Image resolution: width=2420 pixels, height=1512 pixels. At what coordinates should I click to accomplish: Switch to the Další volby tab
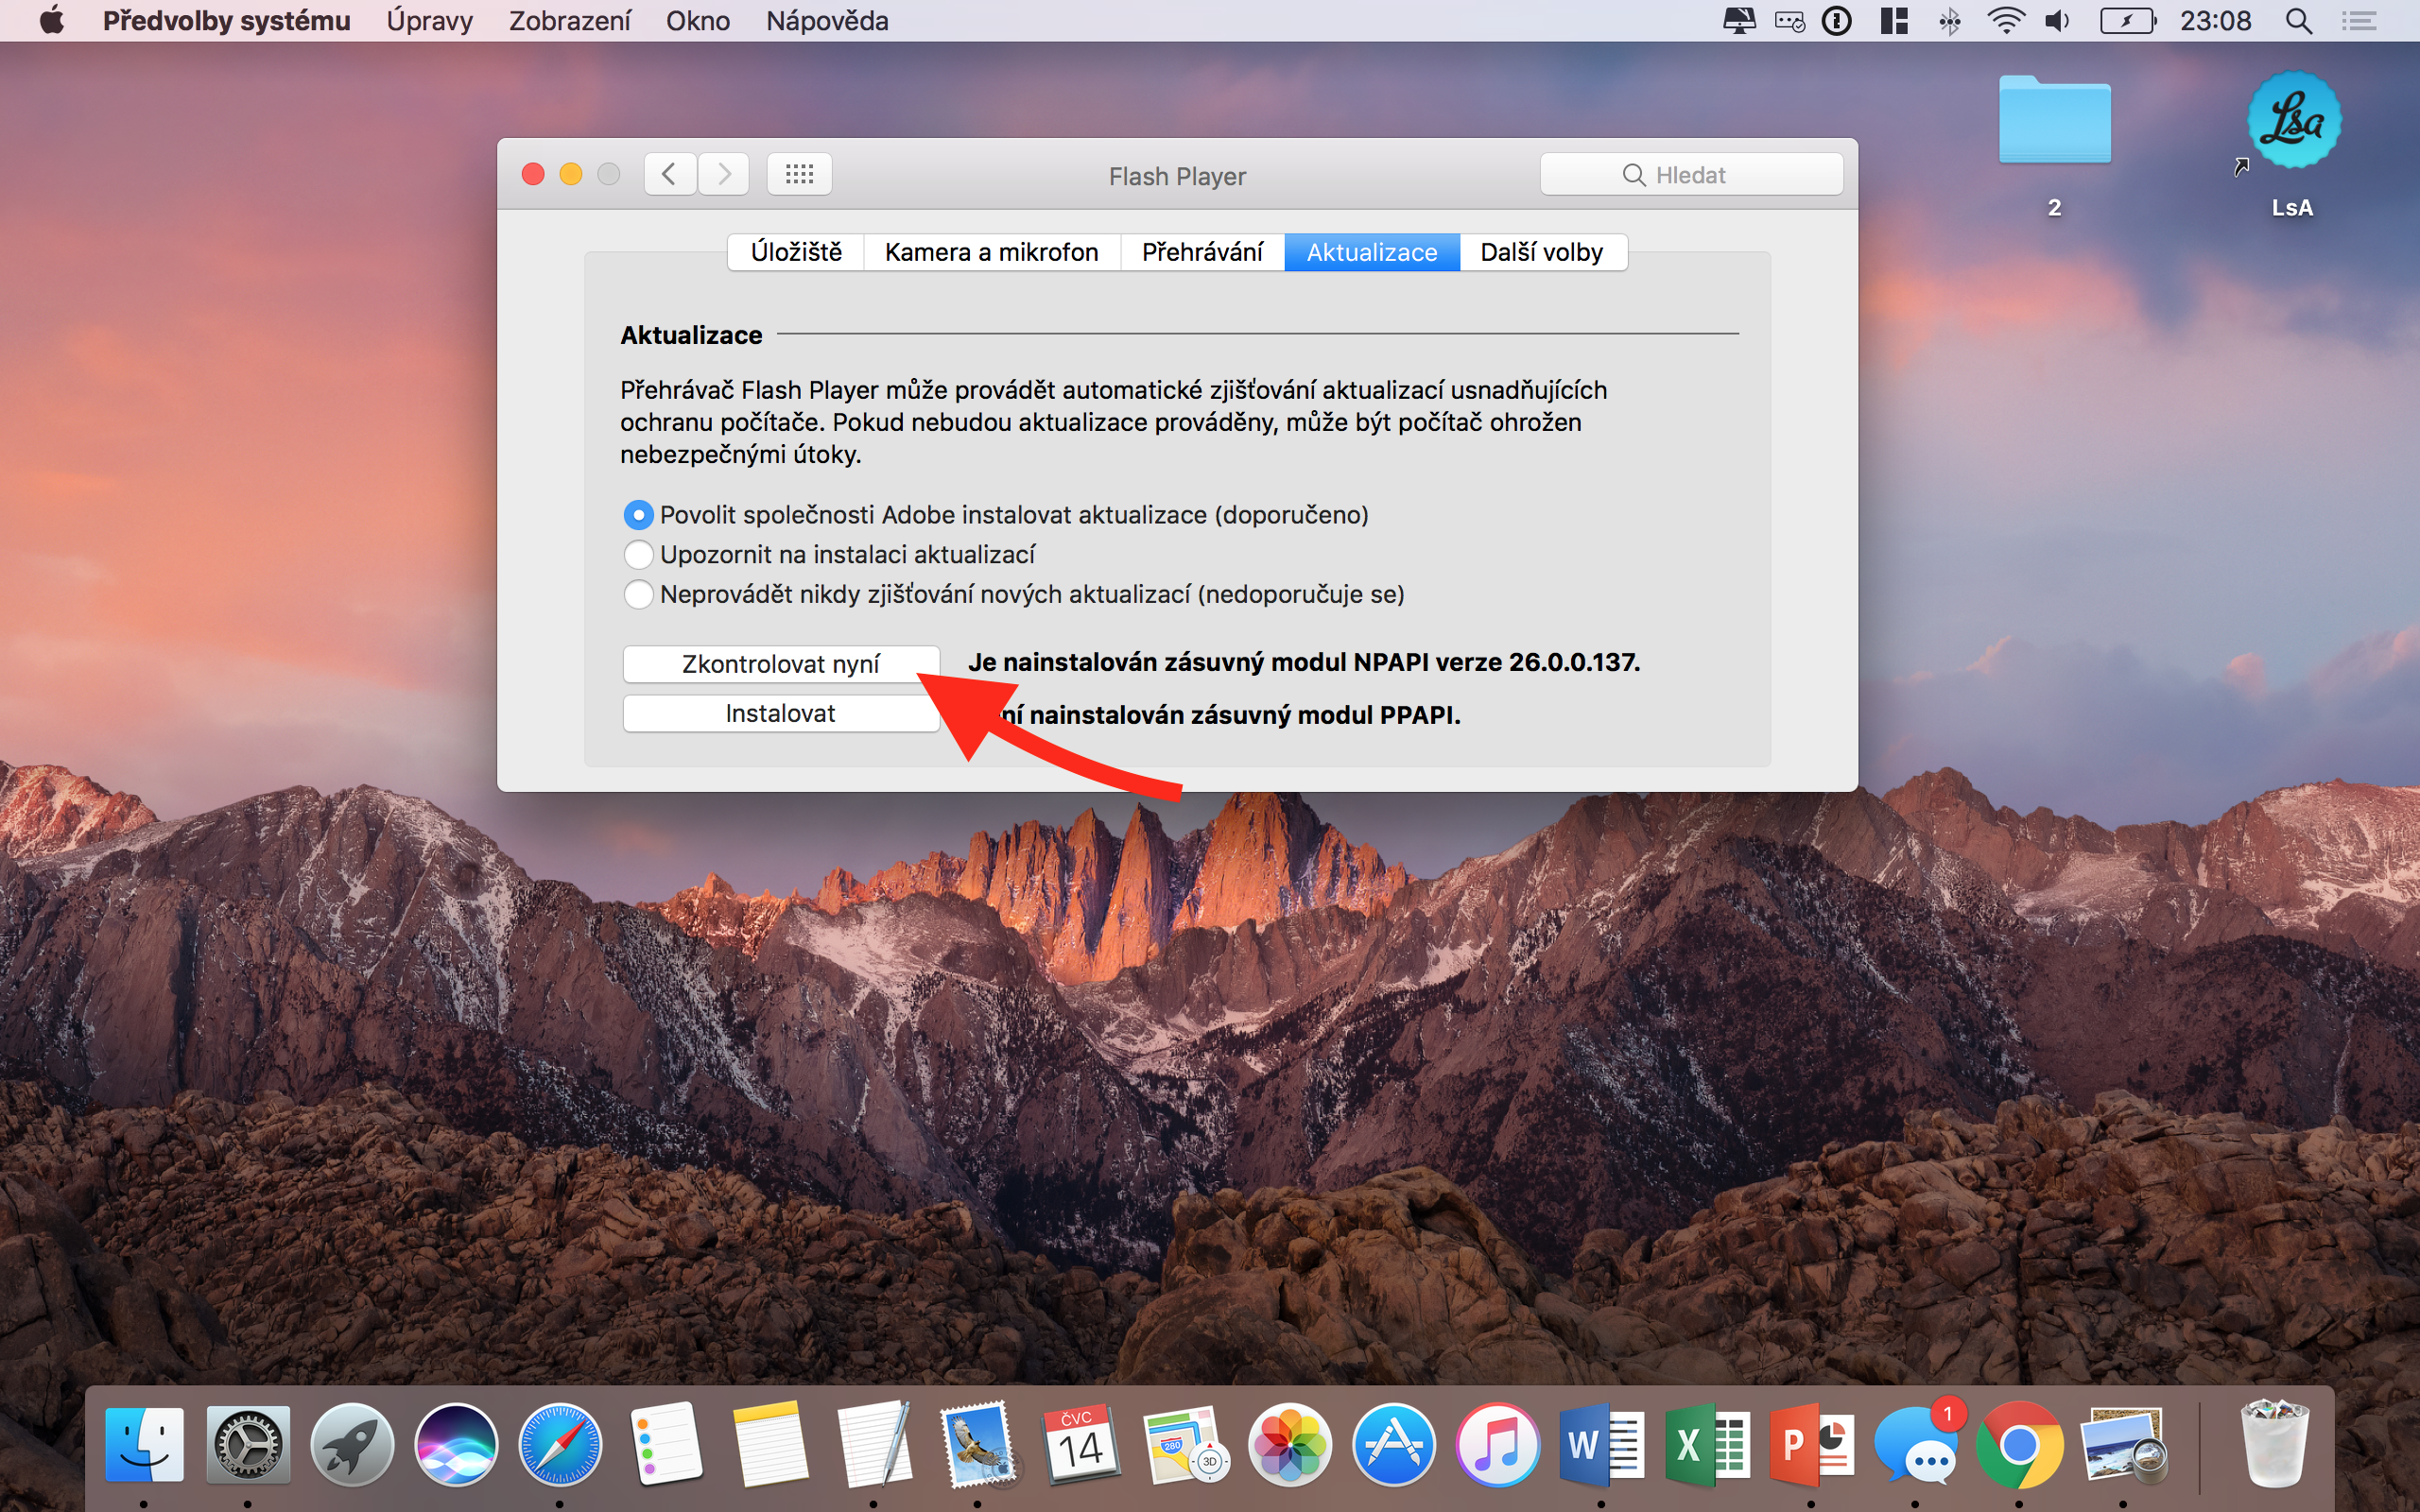coord(1541,252)
